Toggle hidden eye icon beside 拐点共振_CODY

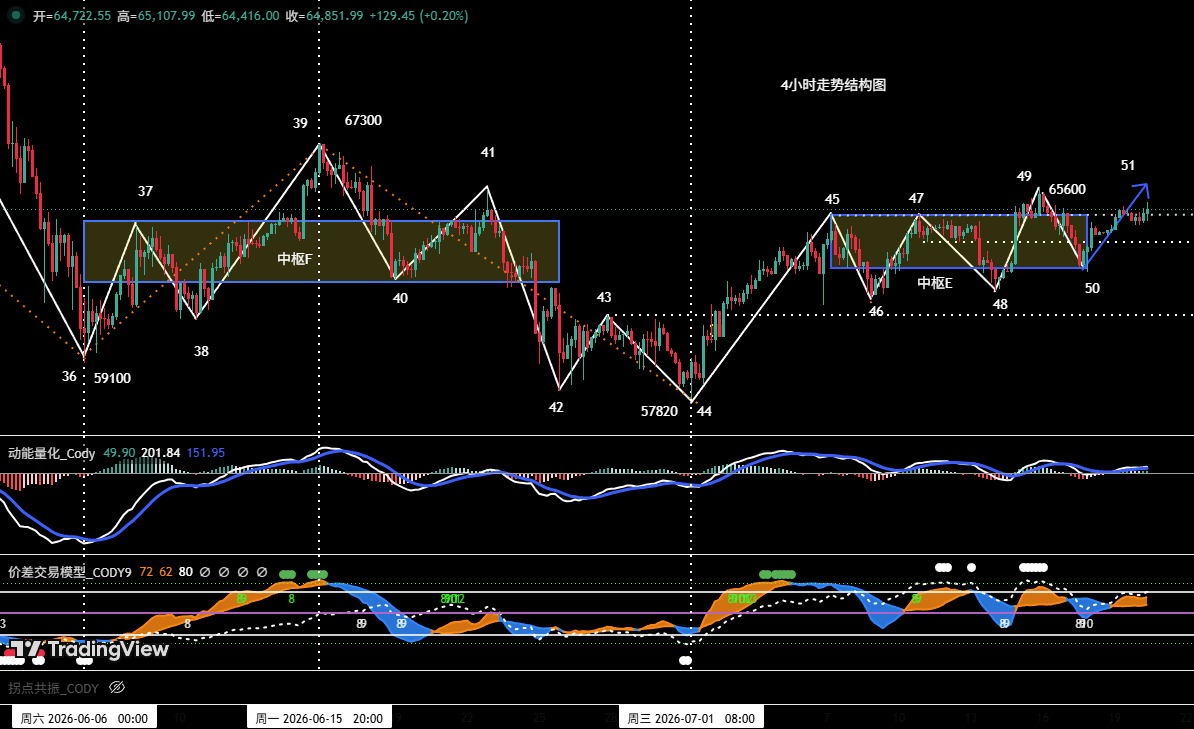tap(117, 688)
